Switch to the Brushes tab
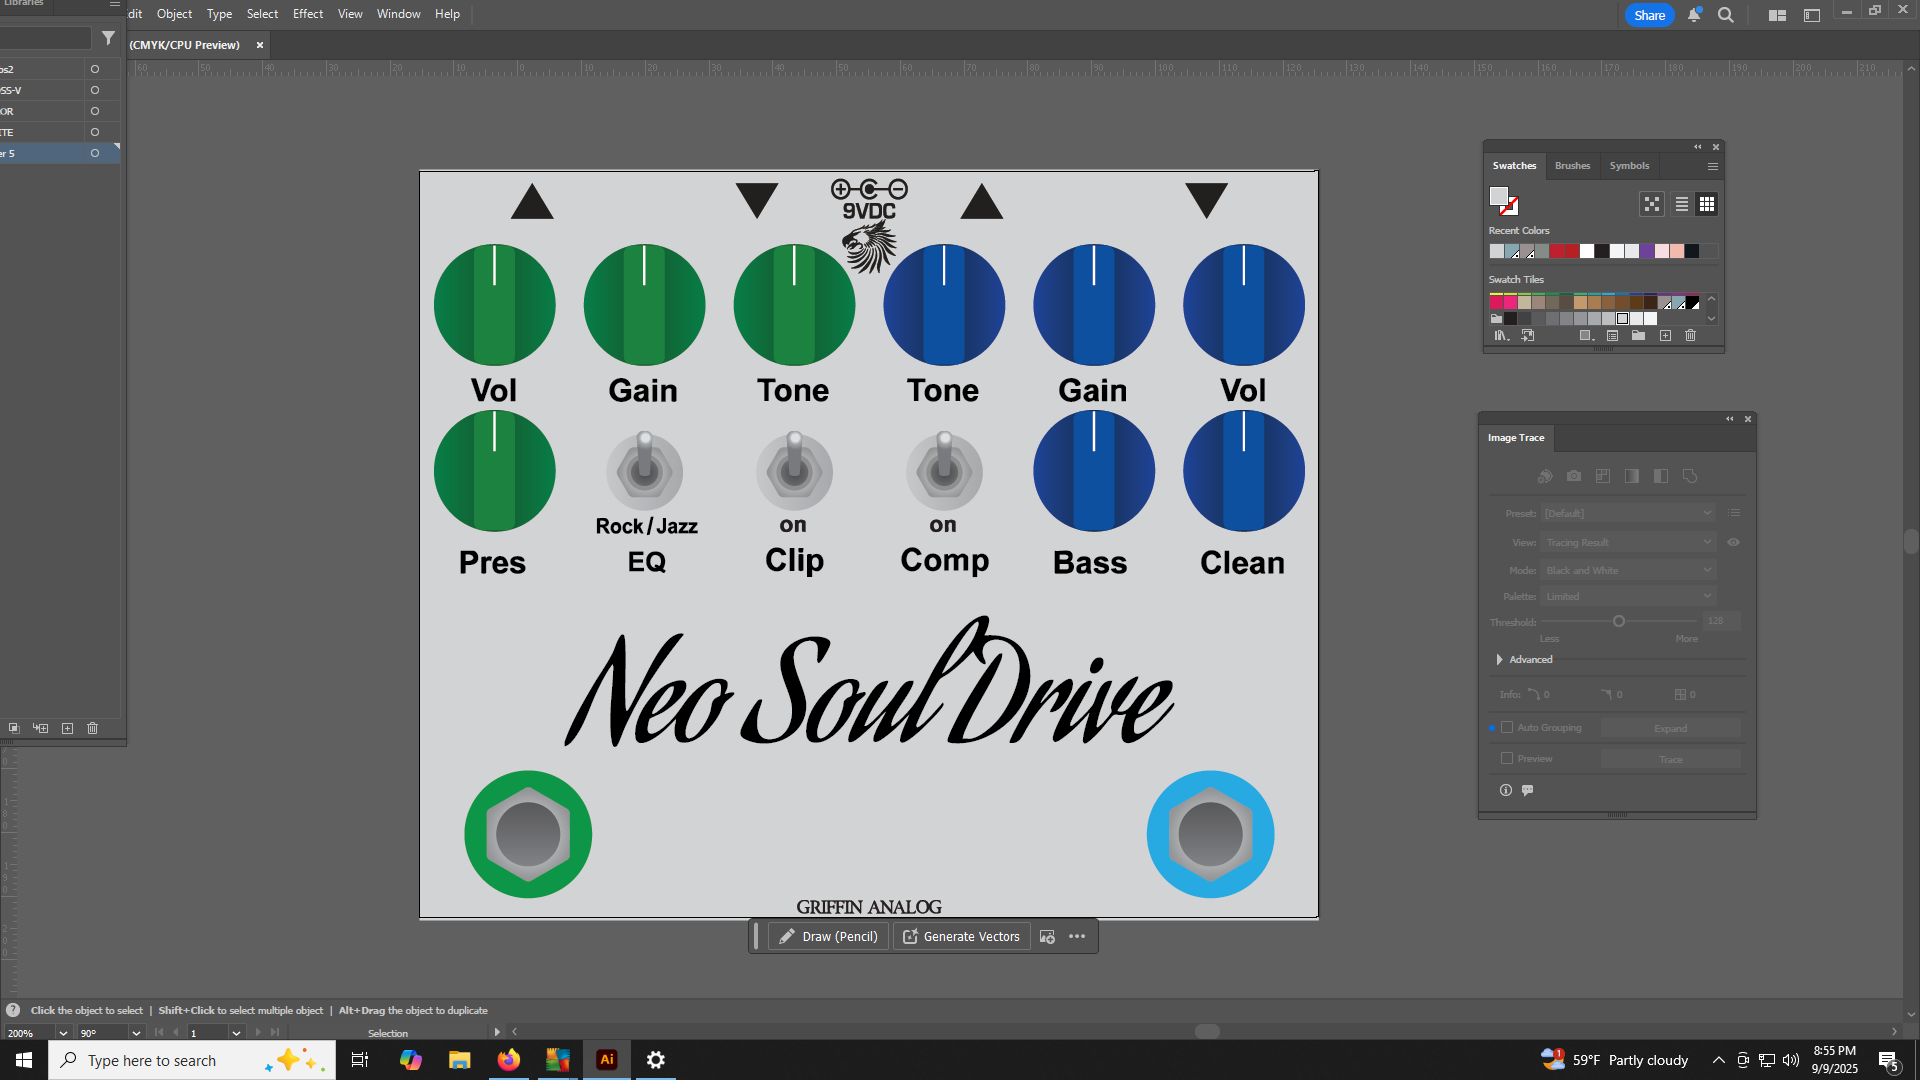This screenshot has height=1080, width=1920. [1572, 166]
